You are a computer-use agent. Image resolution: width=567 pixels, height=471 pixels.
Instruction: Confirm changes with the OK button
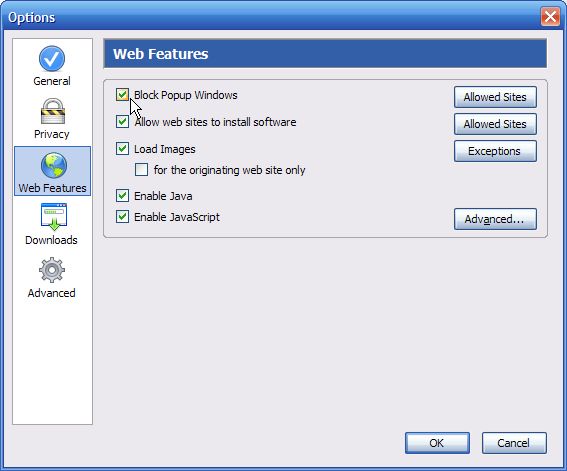[437, 443]
